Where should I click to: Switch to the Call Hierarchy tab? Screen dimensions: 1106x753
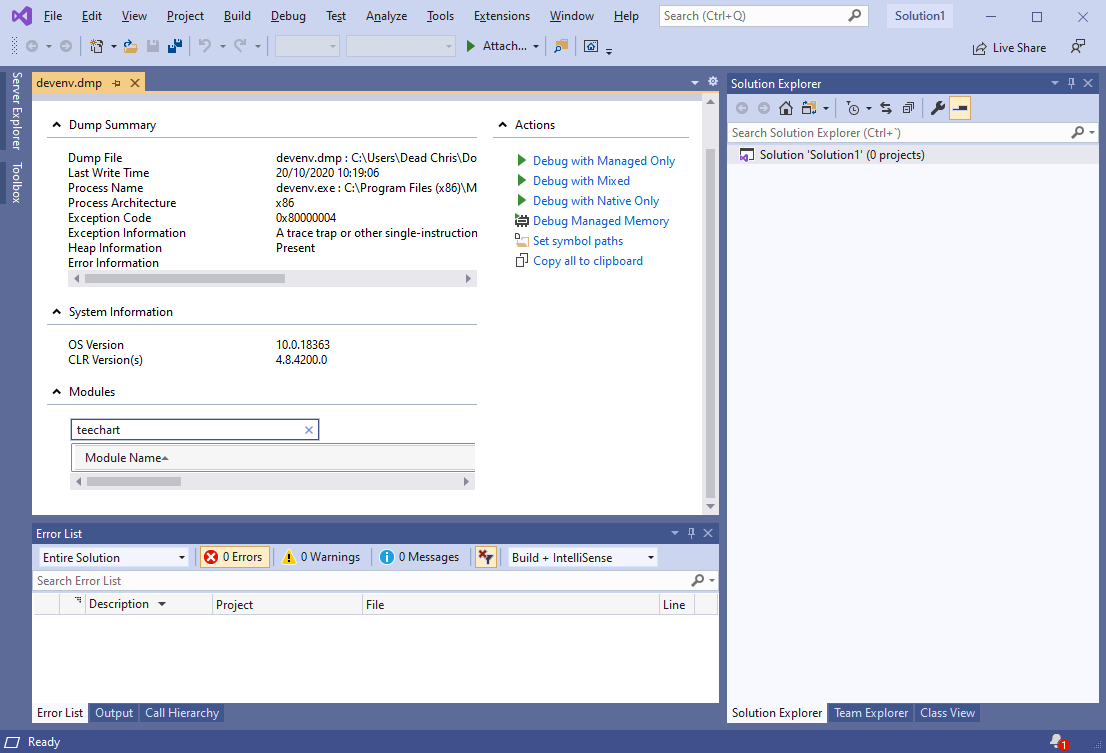tap(182, 713)
